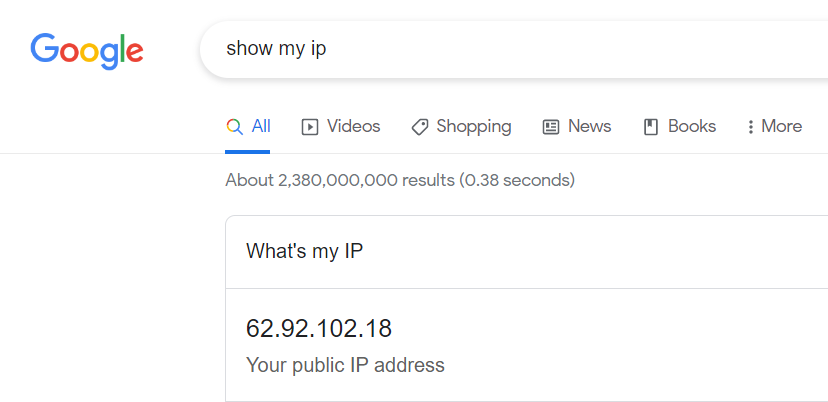Click the Books bookmark icon
Image resolution: width=828 pixels, height=402 pixels.
point(651,127)
